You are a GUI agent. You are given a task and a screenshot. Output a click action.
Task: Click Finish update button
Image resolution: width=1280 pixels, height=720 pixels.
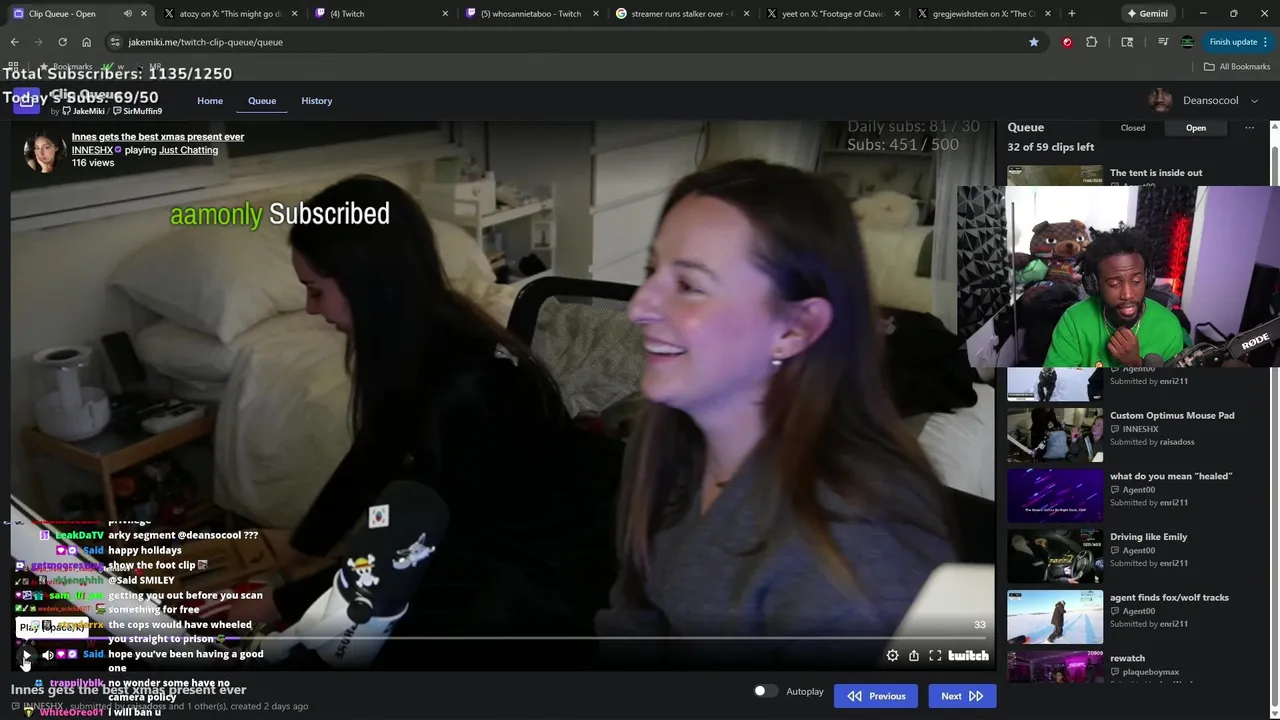pyautogui.click(x=1233, y=42)
